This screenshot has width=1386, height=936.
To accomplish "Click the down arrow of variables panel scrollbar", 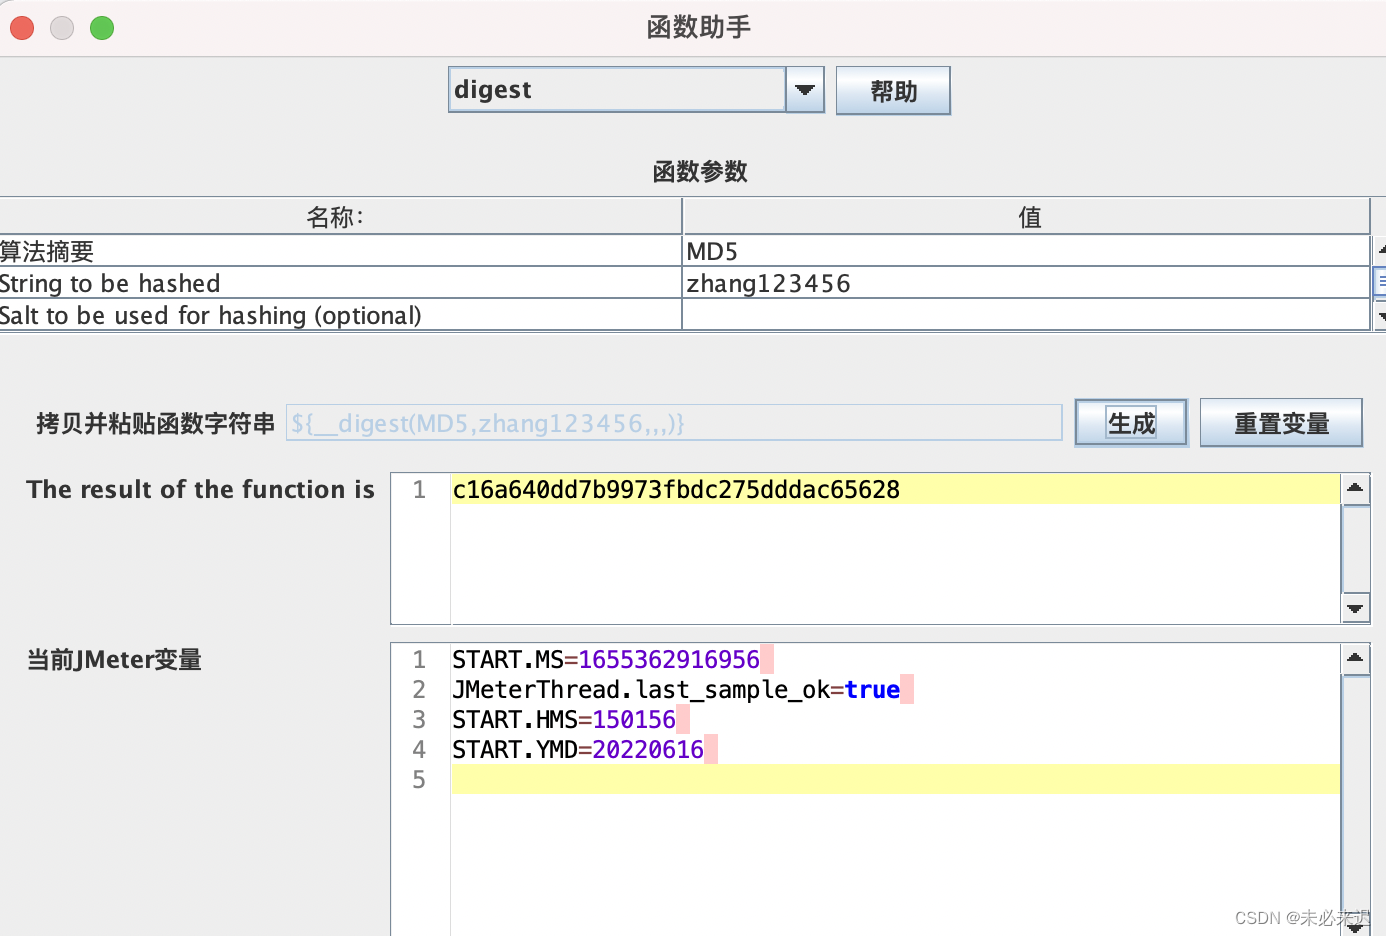I will [1355, 928].
